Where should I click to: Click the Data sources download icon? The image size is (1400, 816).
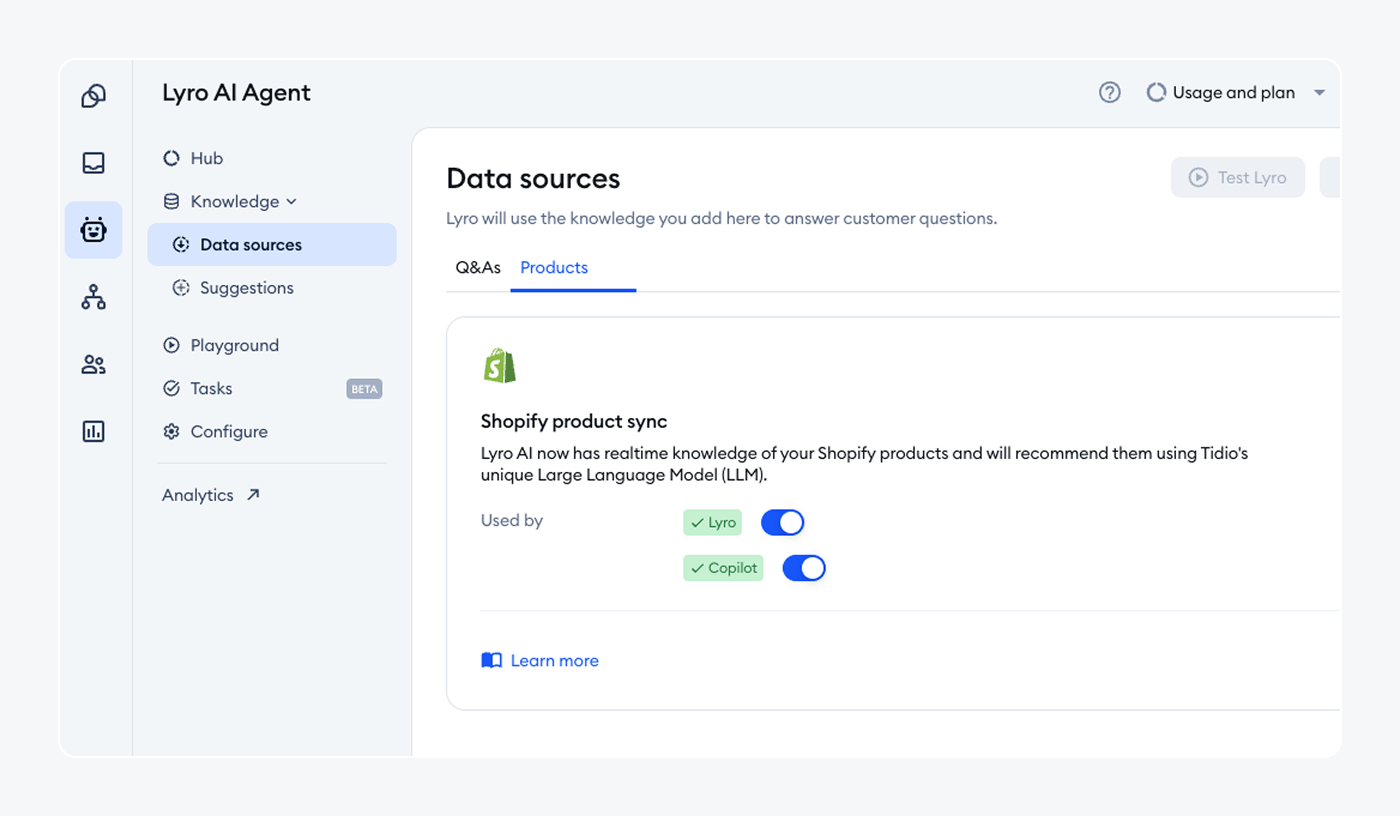pos(181,244)
